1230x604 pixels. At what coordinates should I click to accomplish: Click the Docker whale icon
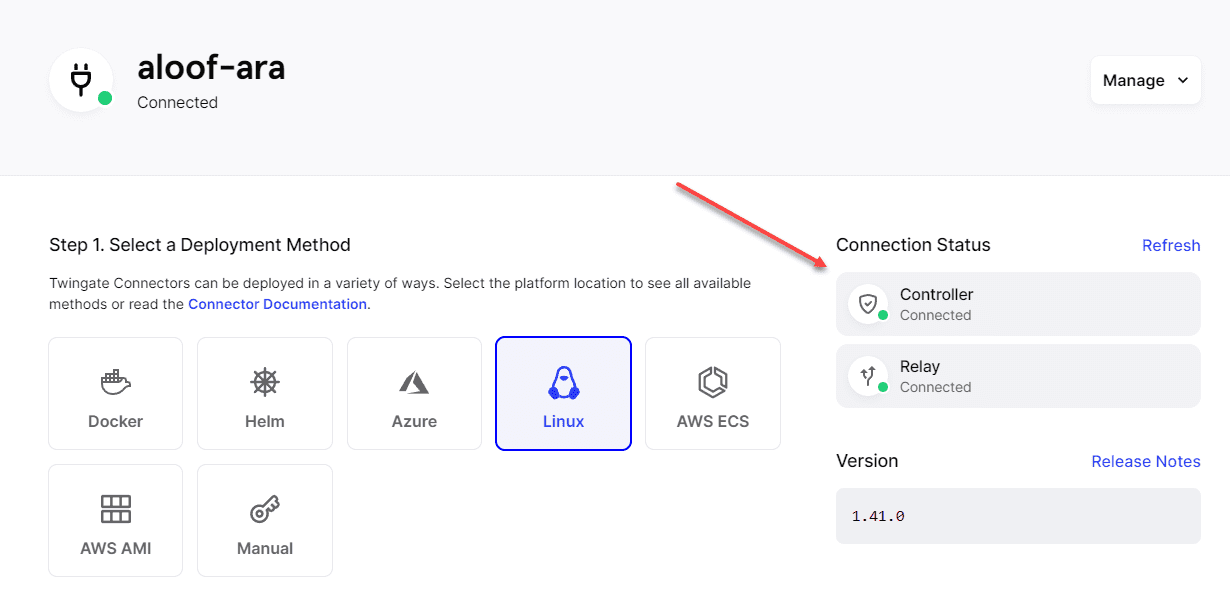(116, 381)
